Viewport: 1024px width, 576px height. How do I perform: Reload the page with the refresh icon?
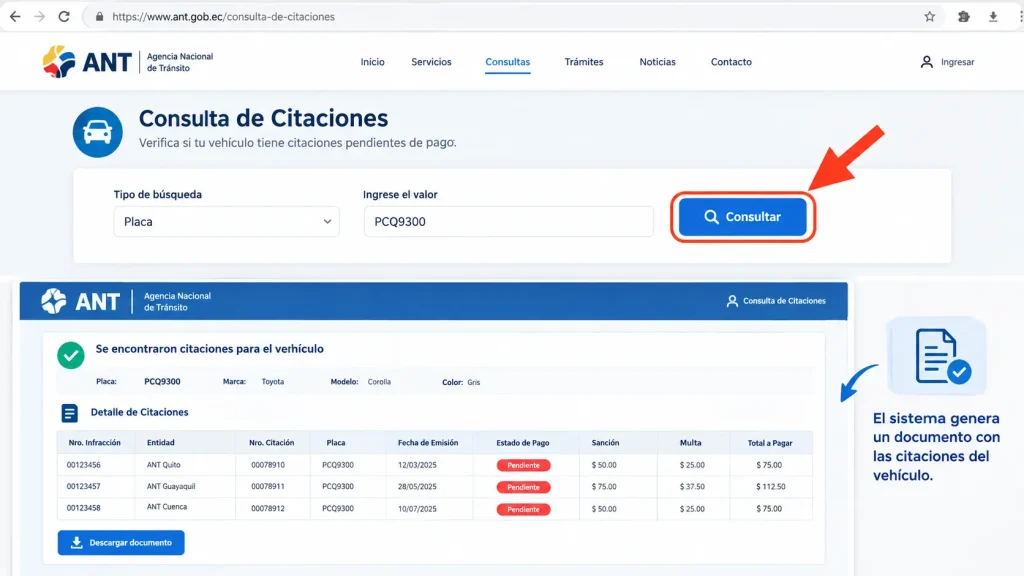pos(64,17)
